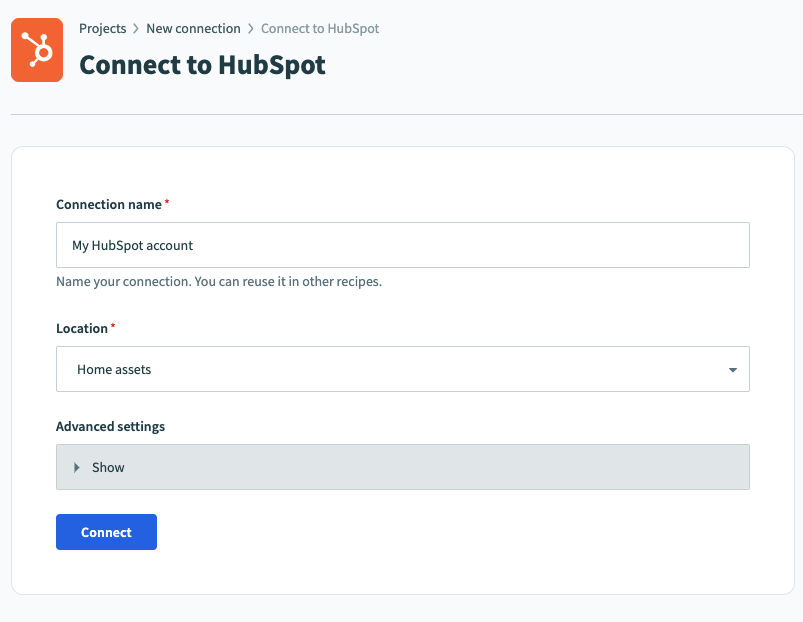The height and width of the screenshot is (622, 803).
Task: Expand Advanced settings Show section
Action: (403, 467)
